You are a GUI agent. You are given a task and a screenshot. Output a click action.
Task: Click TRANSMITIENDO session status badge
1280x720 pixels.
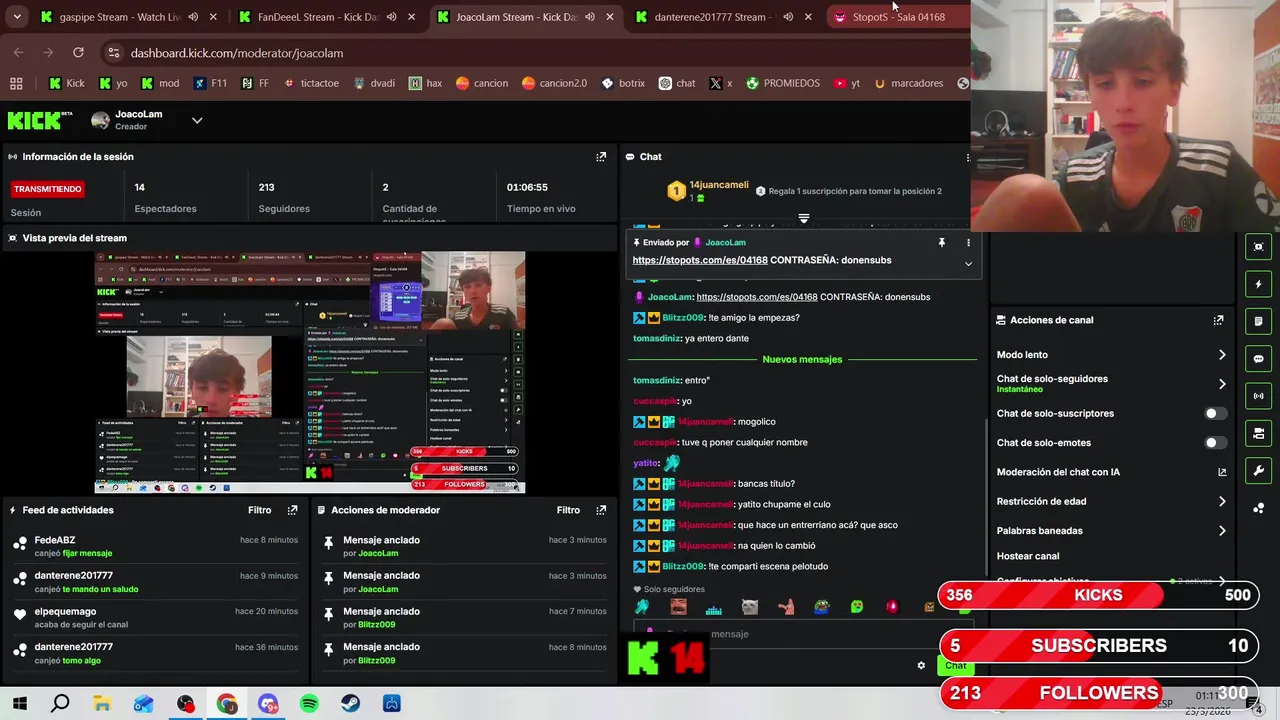(x=47, y=189)
